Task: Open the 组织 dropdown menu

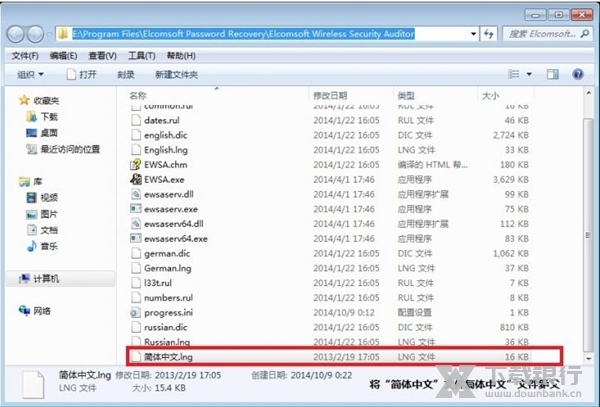Action: pos(30,74)
